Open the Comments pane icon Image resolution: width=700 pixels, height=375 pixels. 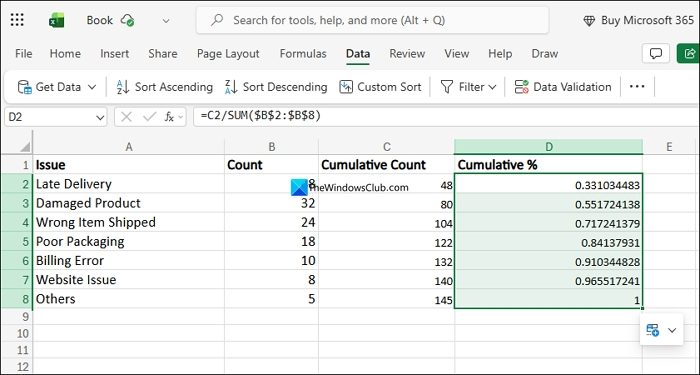click(x=655, y=54)
